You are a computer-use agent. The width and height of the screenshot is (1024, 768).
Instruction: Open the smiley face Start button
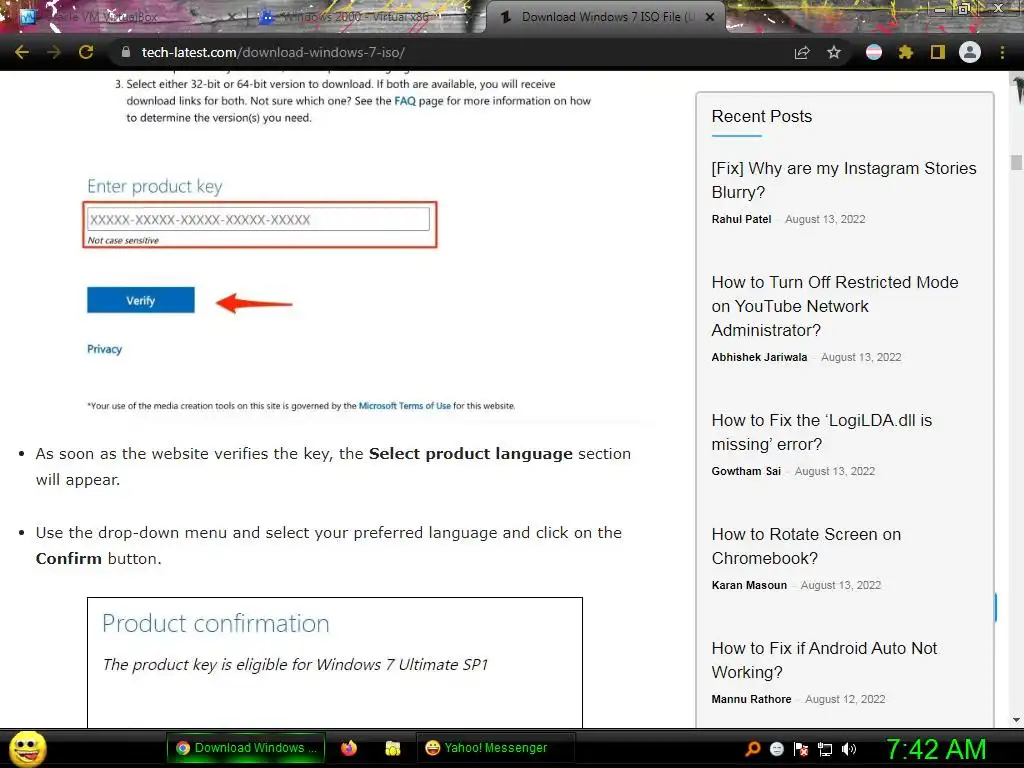point(27,748)
